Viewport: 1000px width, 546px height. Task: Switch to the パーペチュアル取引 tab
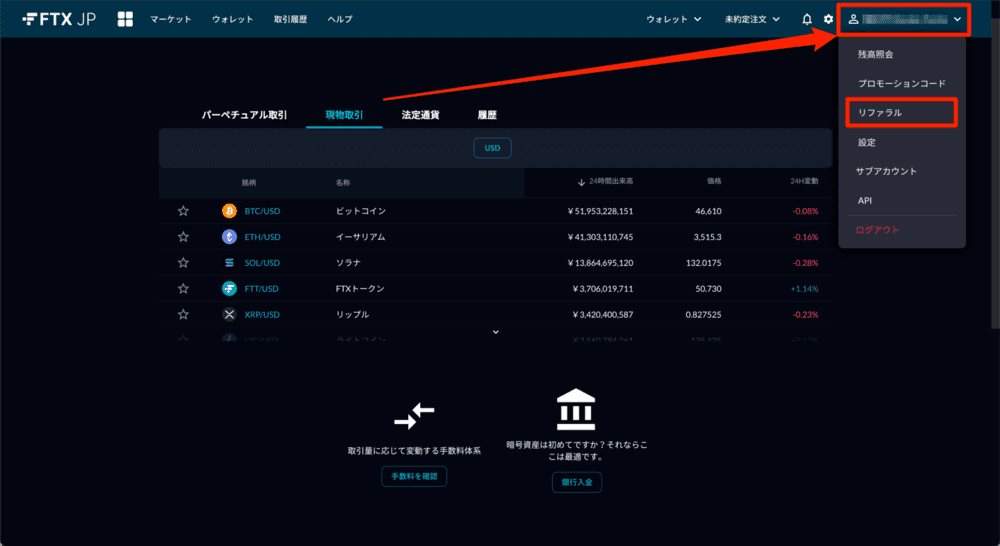244,115
